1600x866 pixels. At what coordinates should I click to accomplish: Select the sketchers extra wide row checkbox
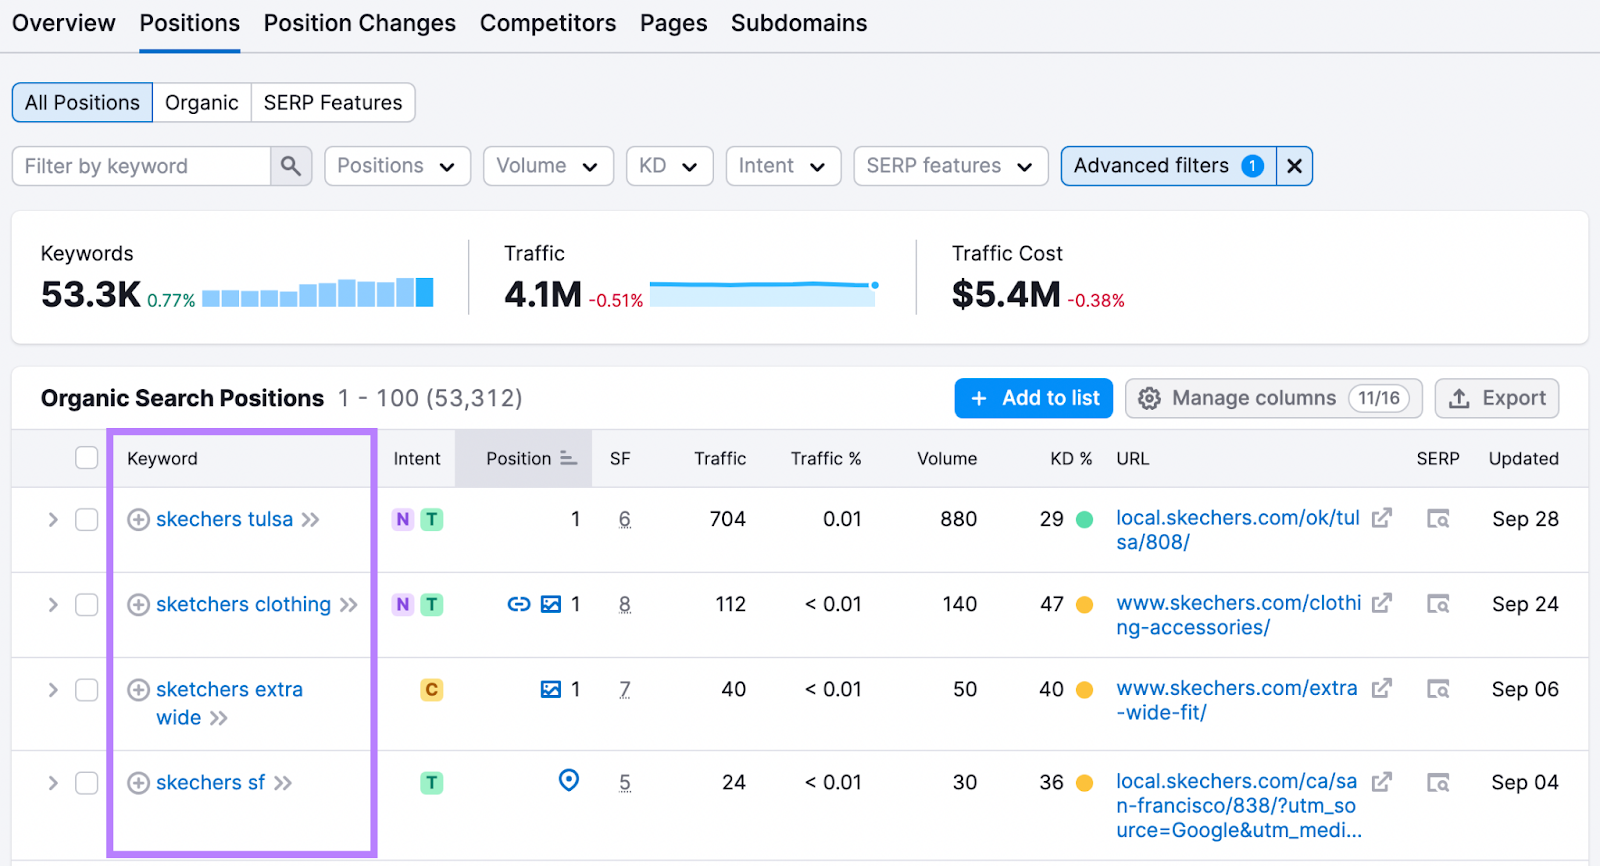coord(87,690)
